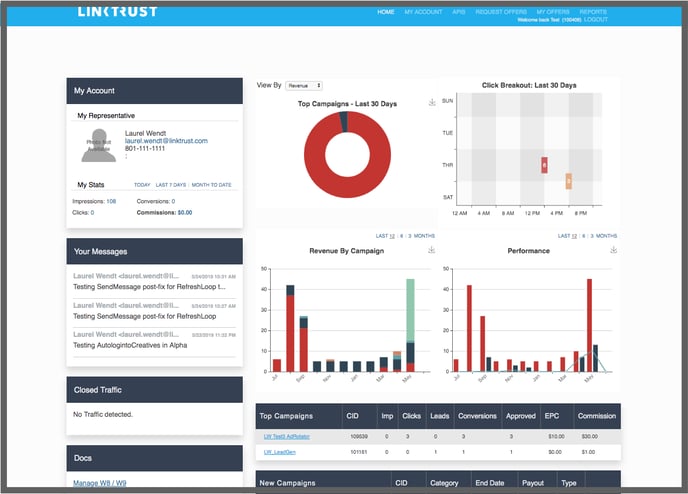The height and width of the screenshot is (494, 688).
Task: Click the Impressions value 108
Action: (111, 201)
